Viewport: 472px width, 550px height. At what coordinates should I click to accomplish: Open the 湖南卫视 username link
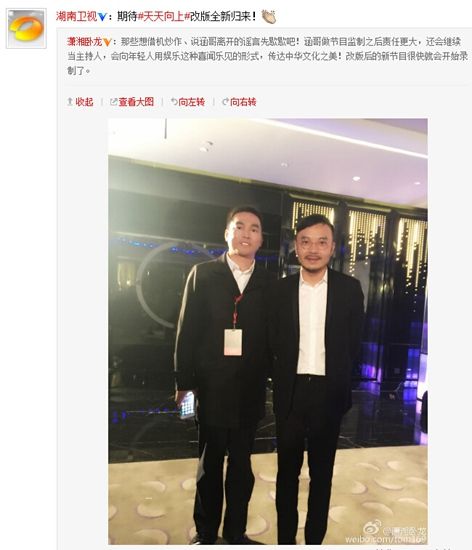click(76, 16)
